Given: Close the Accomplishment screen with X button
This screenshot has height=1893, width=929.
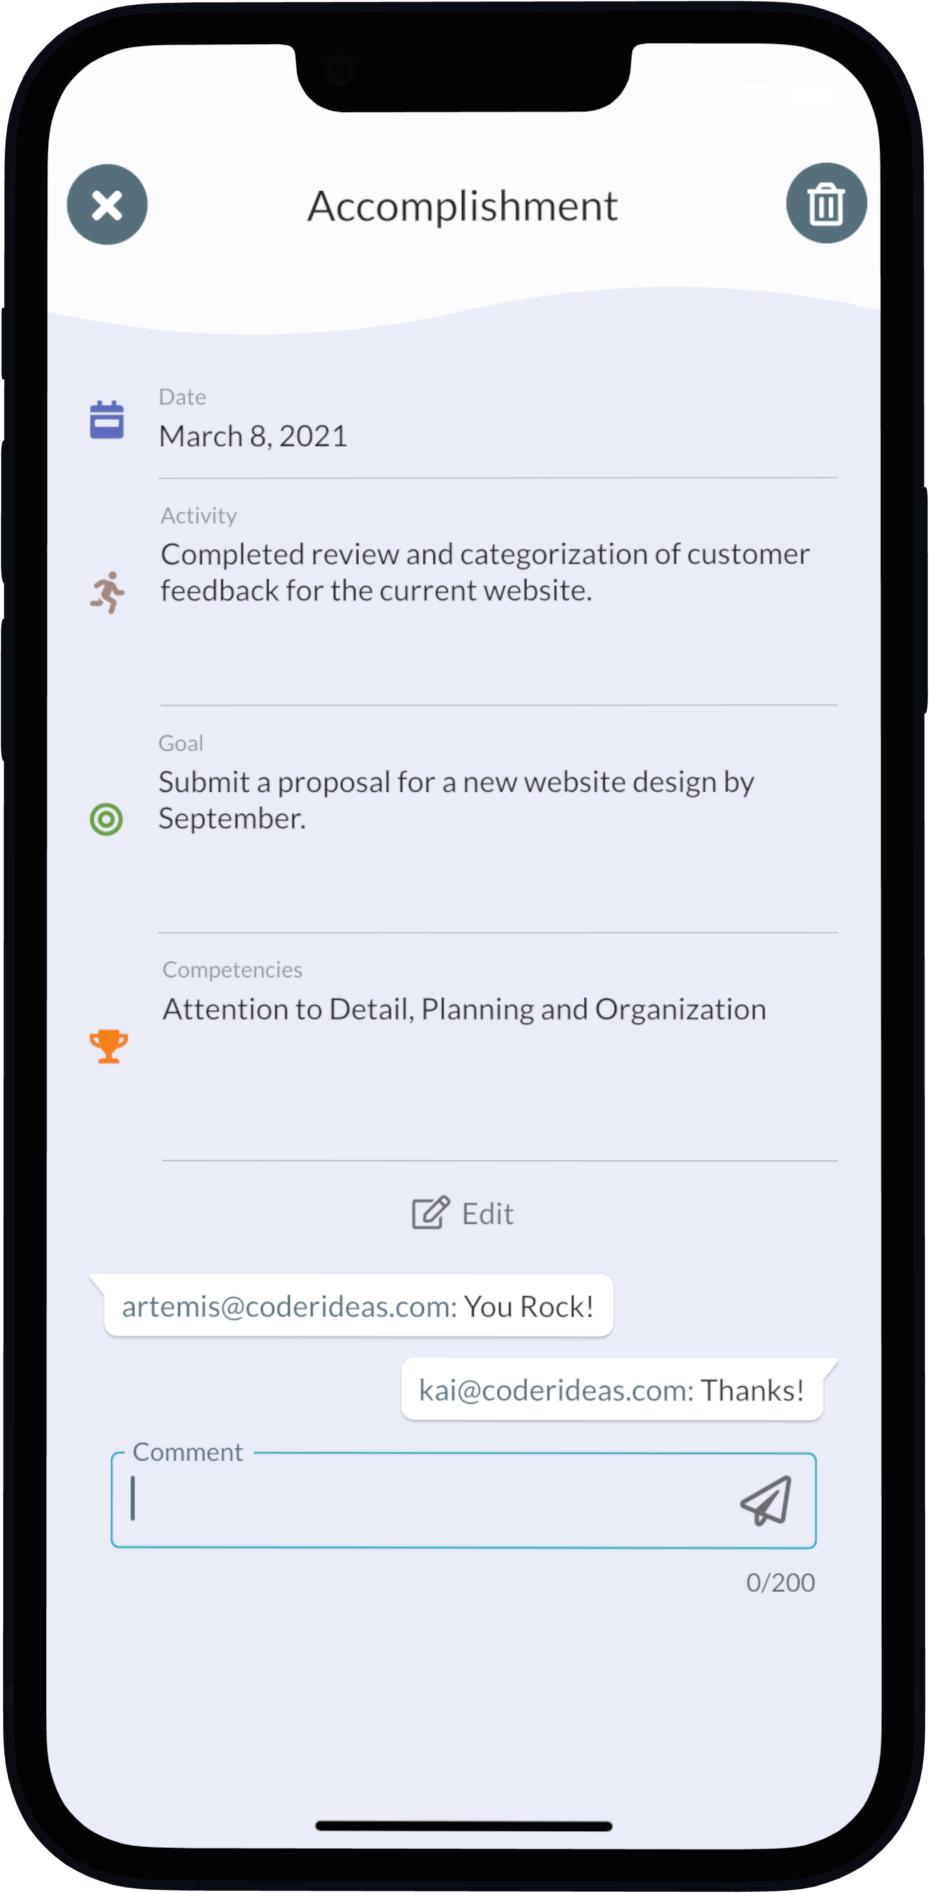Looking at the screenshot, I should click(x=107, y=205).
